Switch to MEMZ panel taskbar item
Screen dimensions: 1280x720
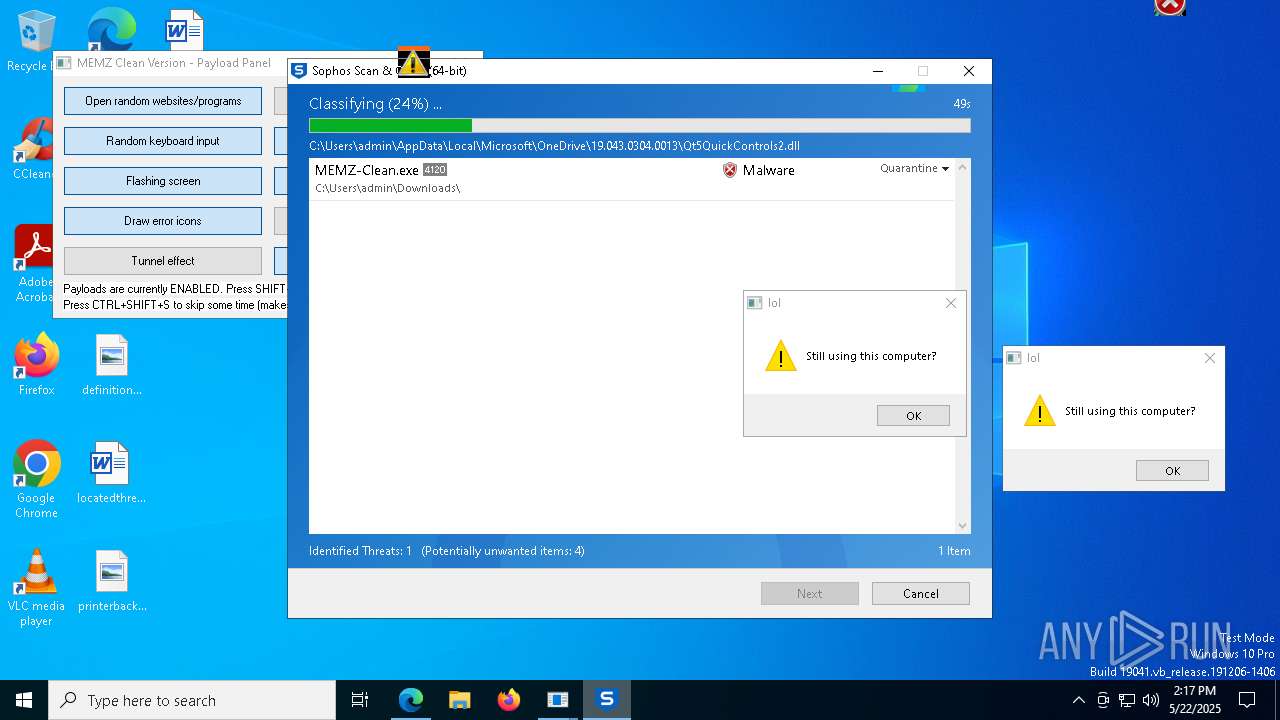(x=557, y=700)
